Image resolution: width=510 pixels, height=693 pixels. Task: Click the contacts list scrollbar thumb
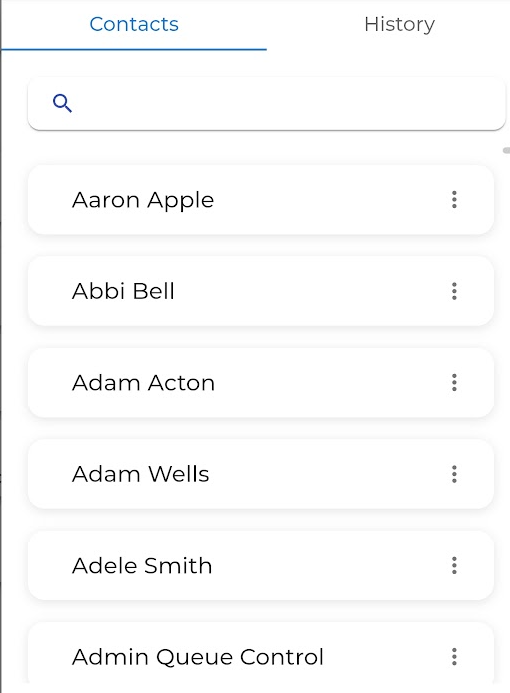506,151
